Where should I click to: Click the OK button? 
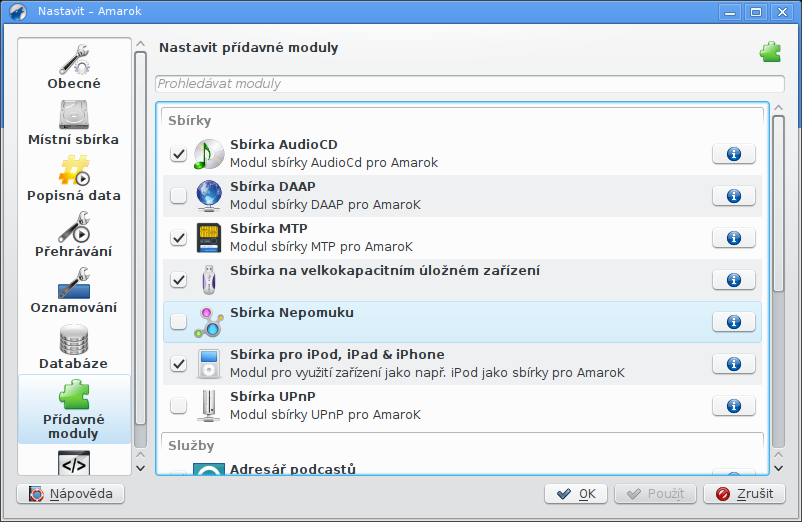click(575, 494)
